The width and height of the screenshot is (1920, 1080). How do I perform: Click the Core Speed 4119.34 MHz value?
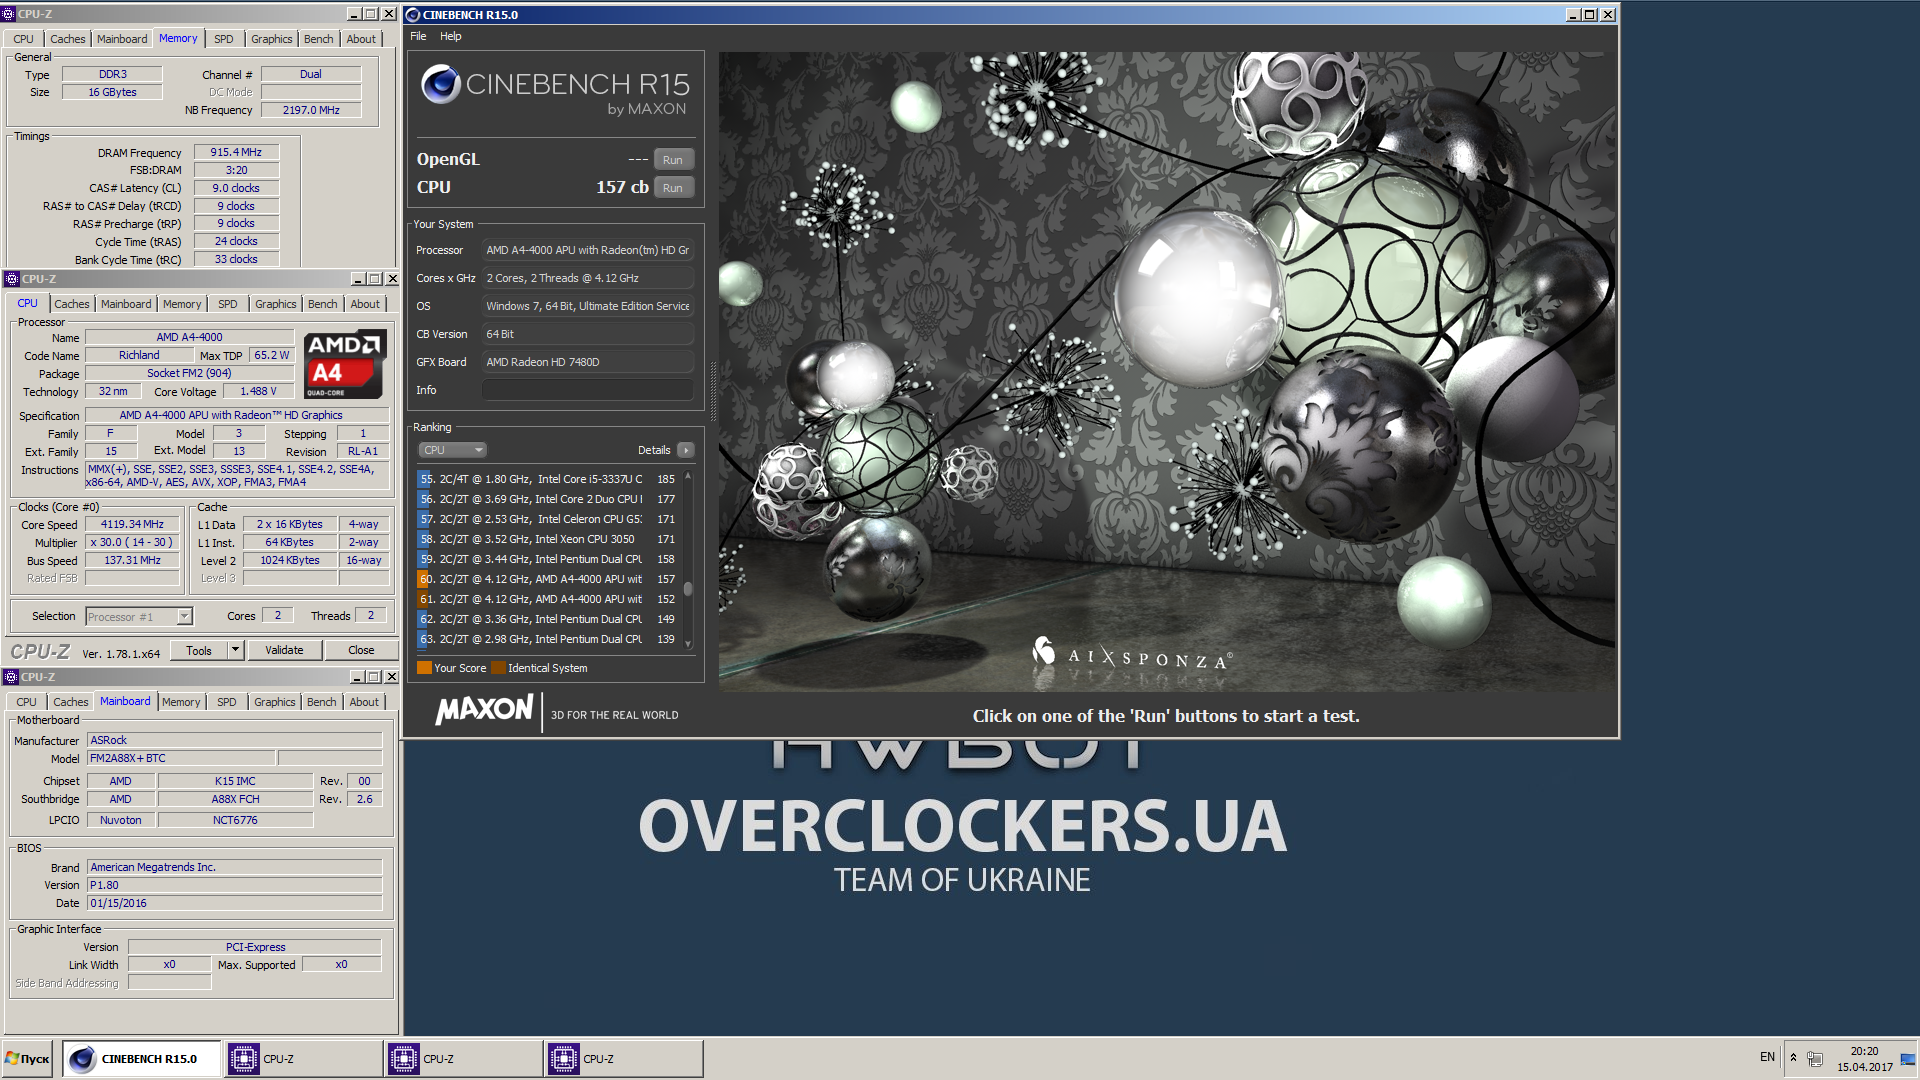coord(132,524)
